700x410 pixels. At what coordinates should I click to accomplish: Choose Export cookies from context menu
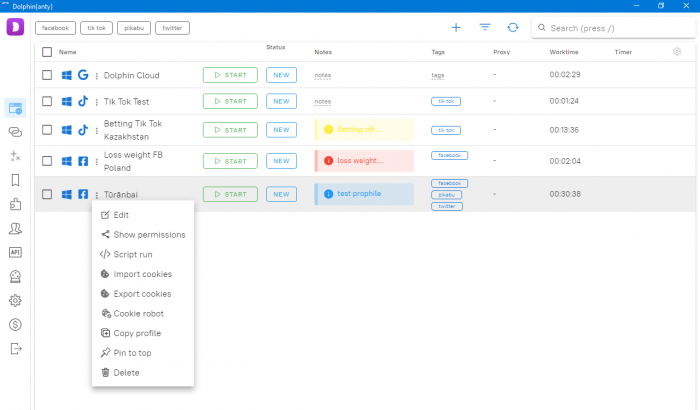[x=142, y=294]
